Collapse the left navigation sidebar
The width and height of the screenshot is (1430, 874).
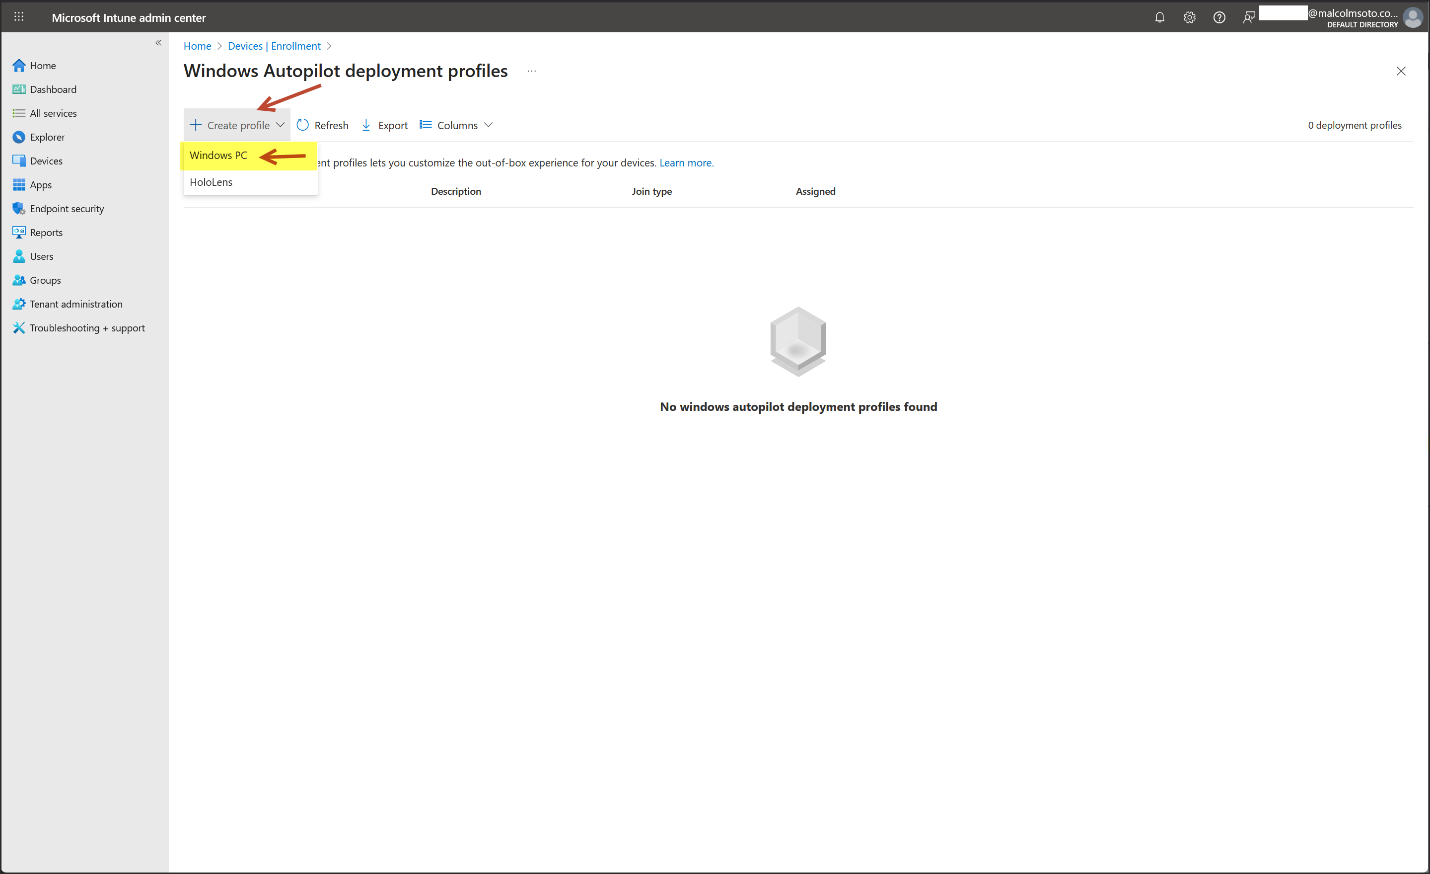click(158, 43)
